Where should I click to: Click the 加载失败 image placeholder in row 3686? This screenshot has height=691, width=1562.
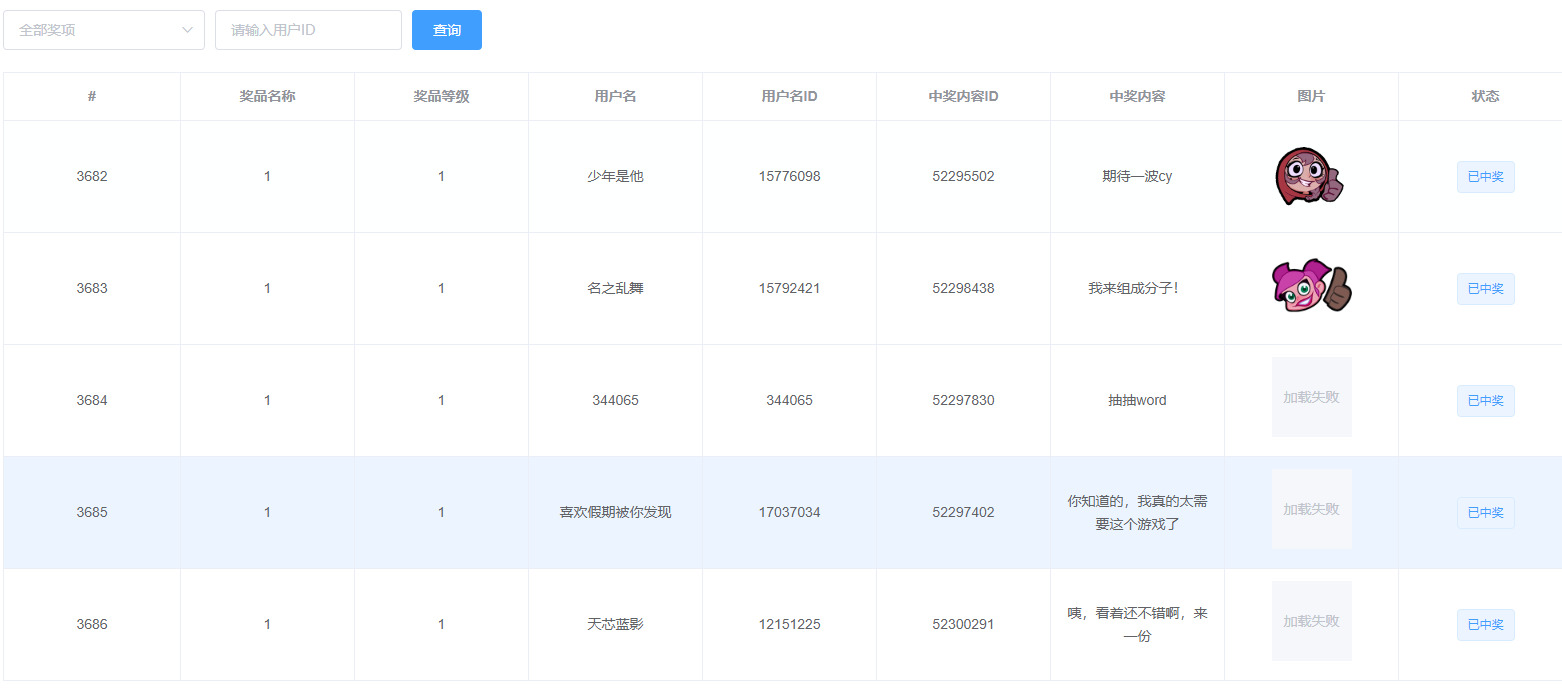point(1311,621)
